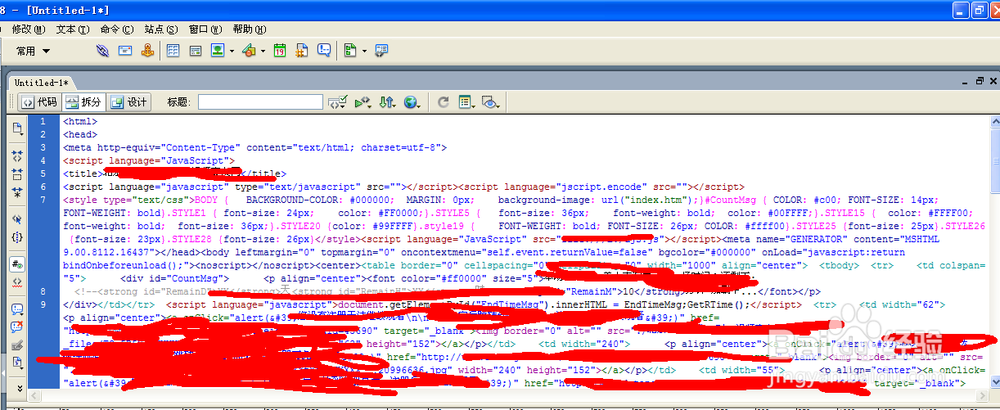
Task: Balance braces in code
Action: 17,237
